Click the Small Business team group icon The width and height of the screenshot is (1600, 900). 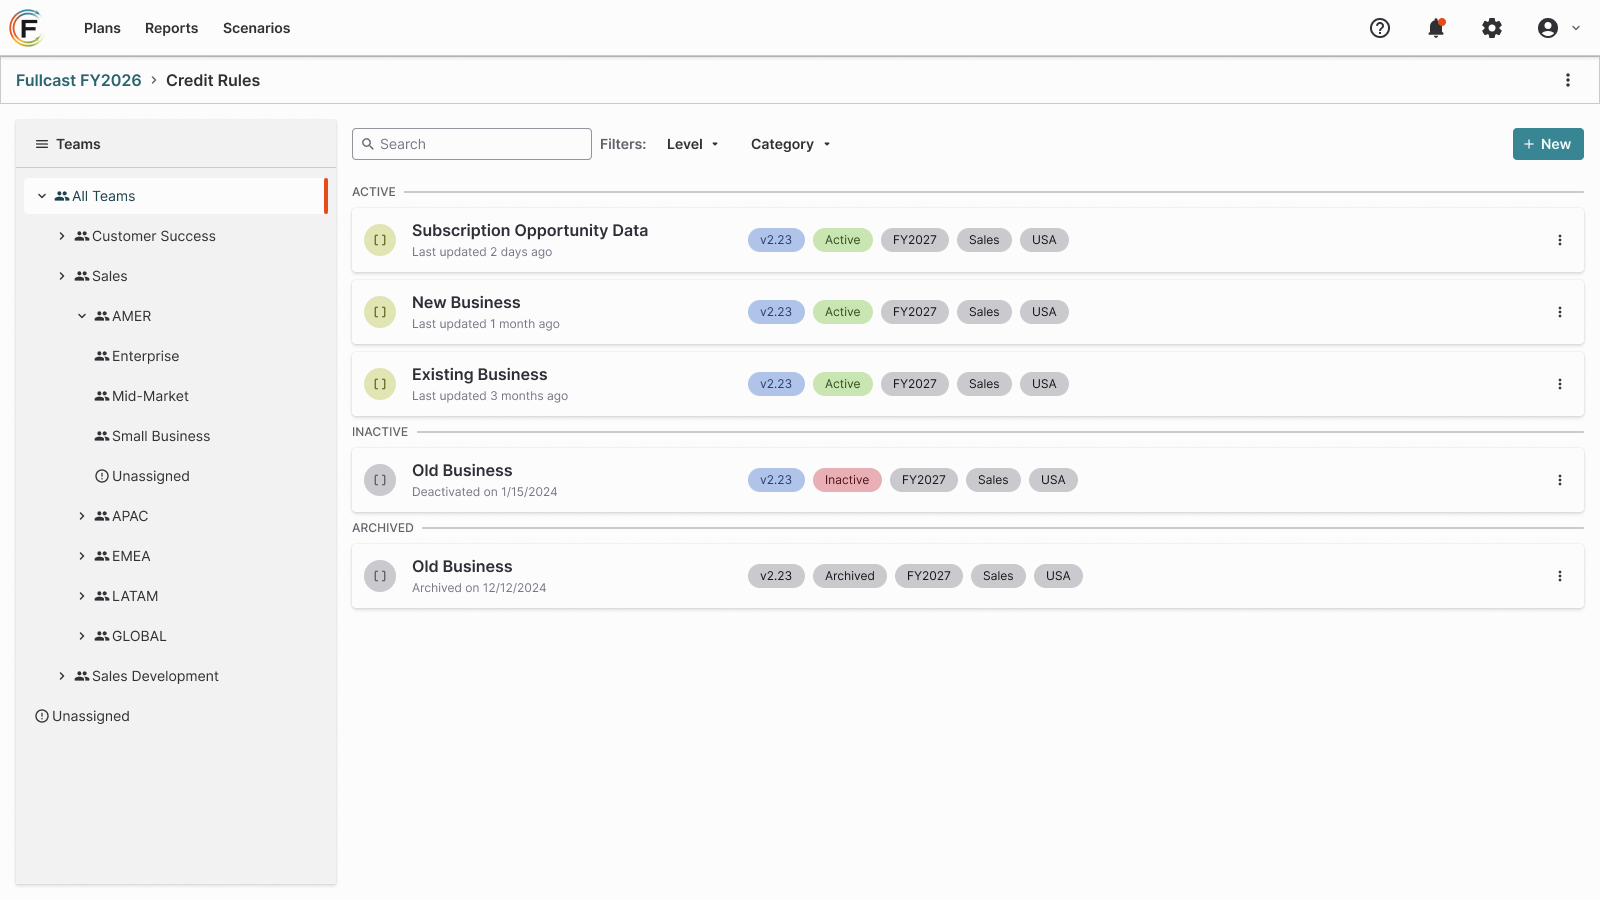pos(102,436)
